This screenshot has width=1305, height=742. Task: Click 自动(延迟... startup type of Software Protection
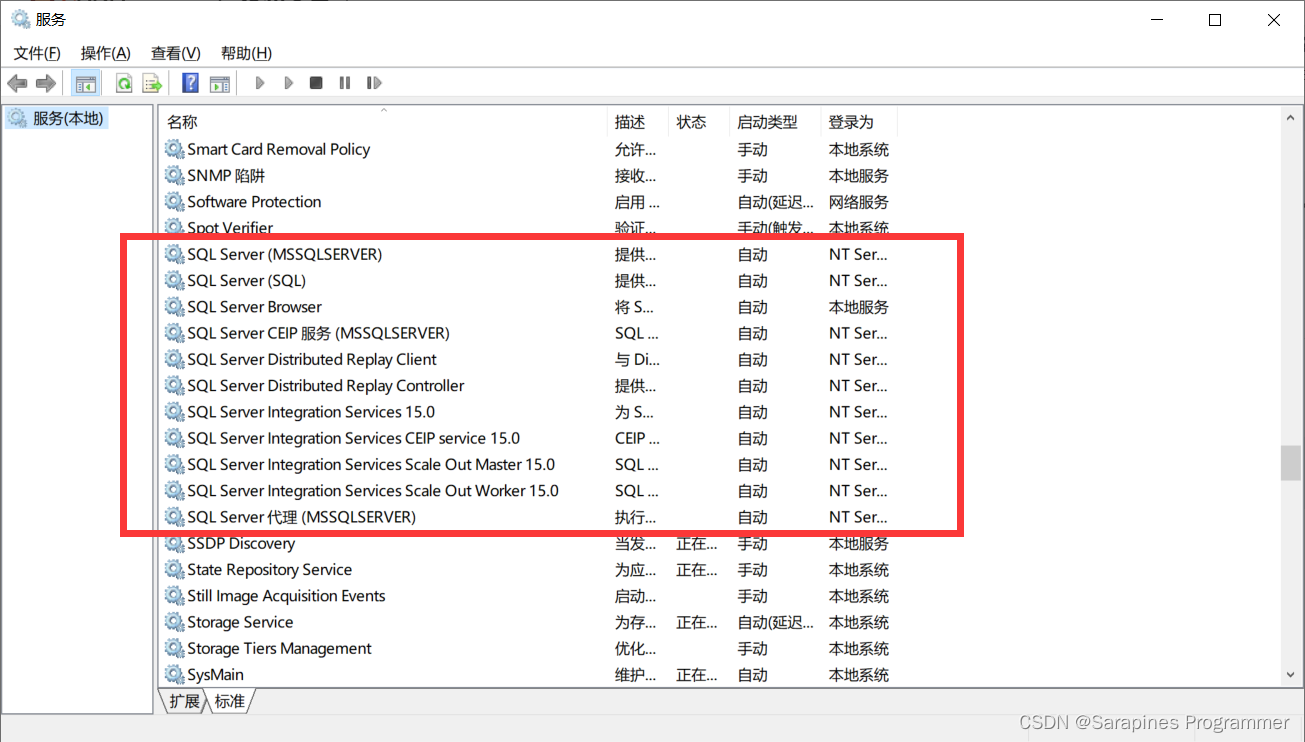[x=776, y=202]
